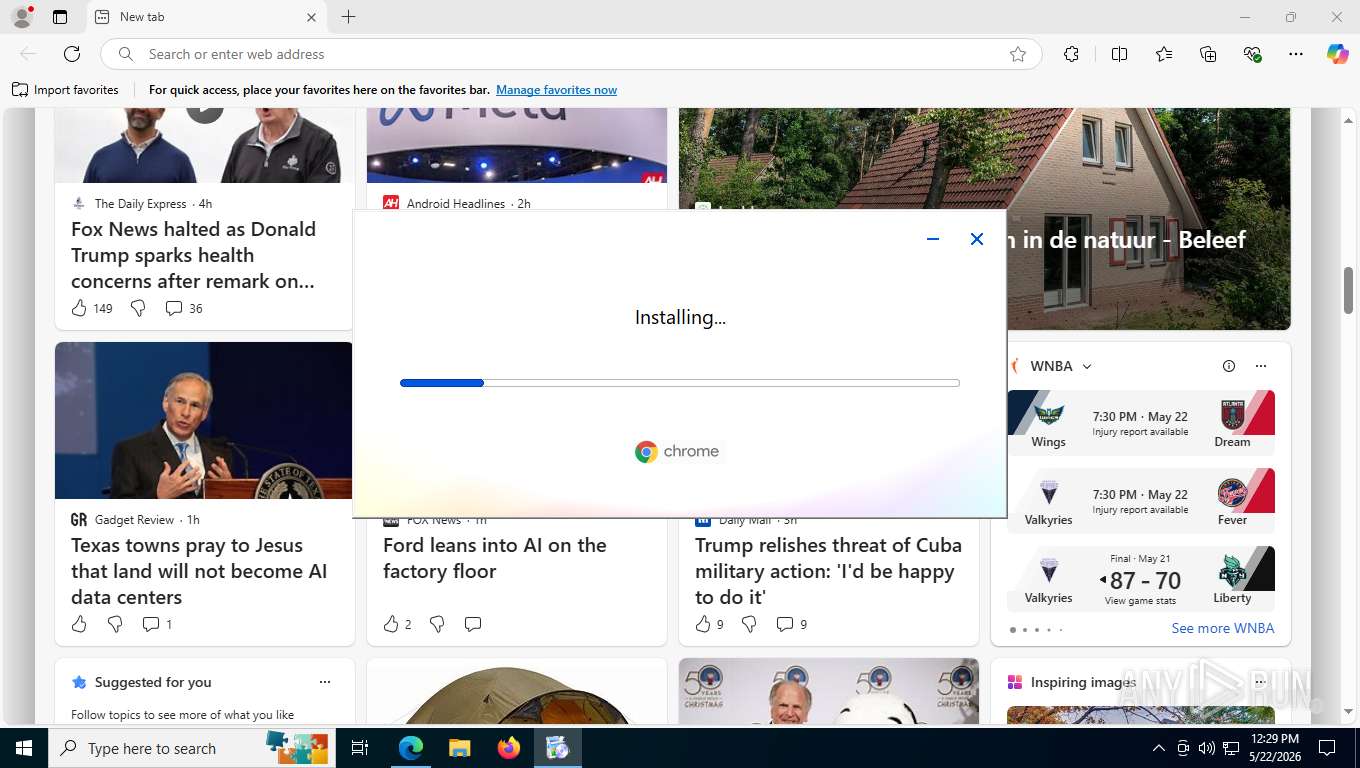The image size is (1360, 768).
Task: Open the Texas governor story thumbnail
Action: 204,420
